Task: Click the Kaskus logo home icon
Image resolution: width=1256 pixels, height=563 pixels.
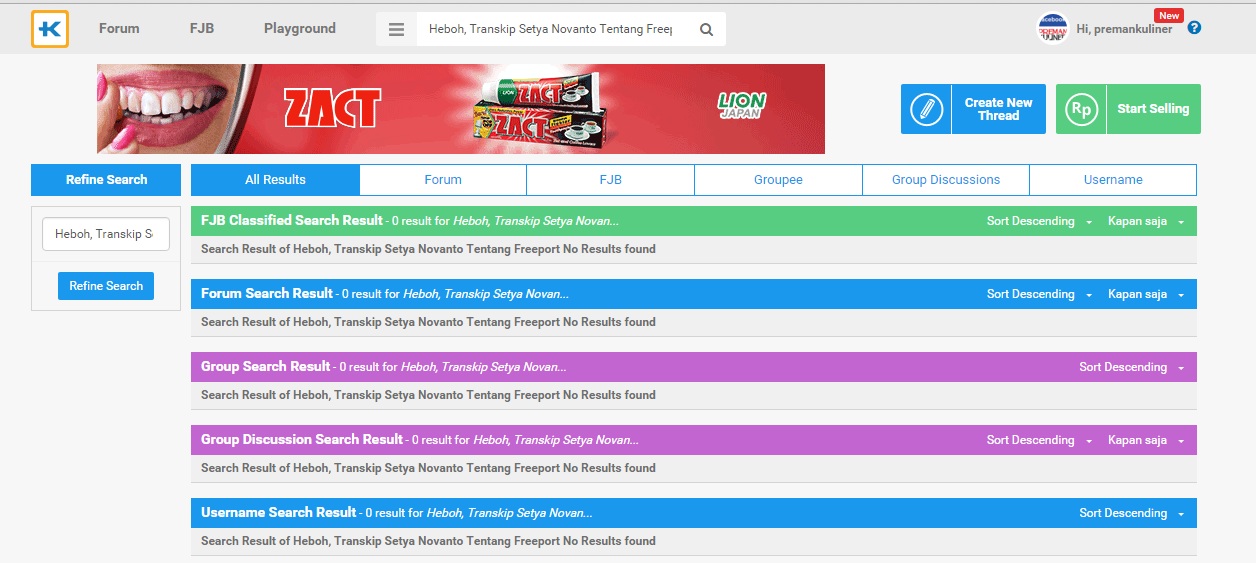Action: pyautogui.click(x=49, y=29)
